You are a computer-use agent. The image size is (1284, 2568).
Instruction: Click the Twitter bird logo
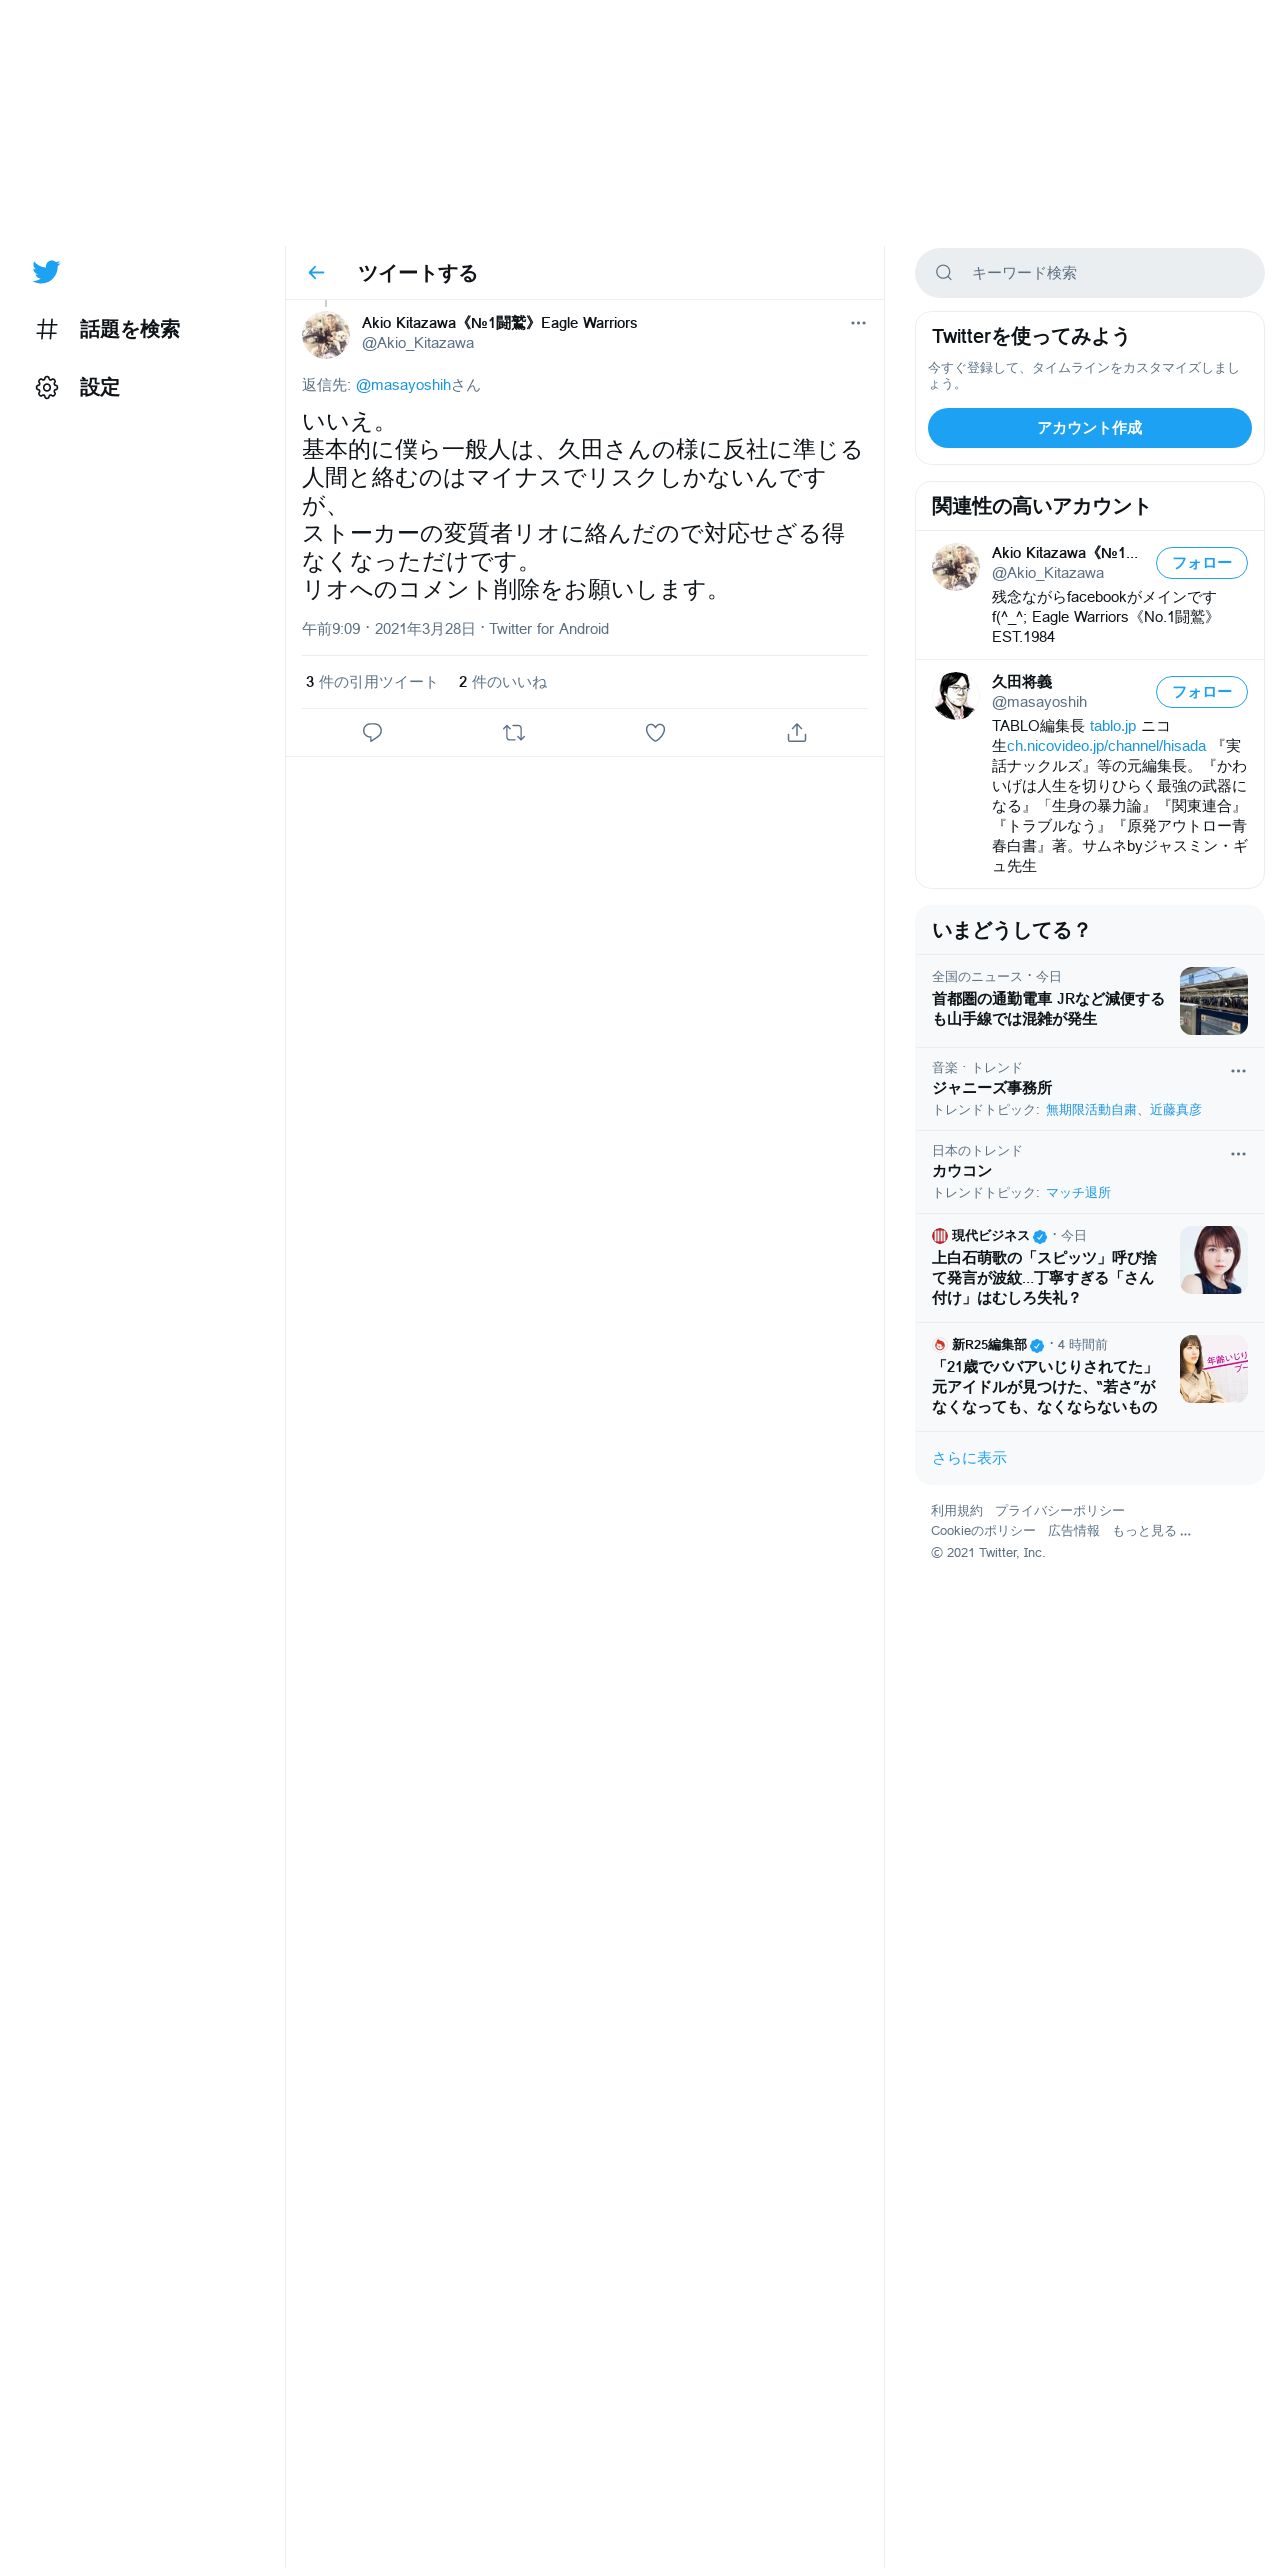46,272
